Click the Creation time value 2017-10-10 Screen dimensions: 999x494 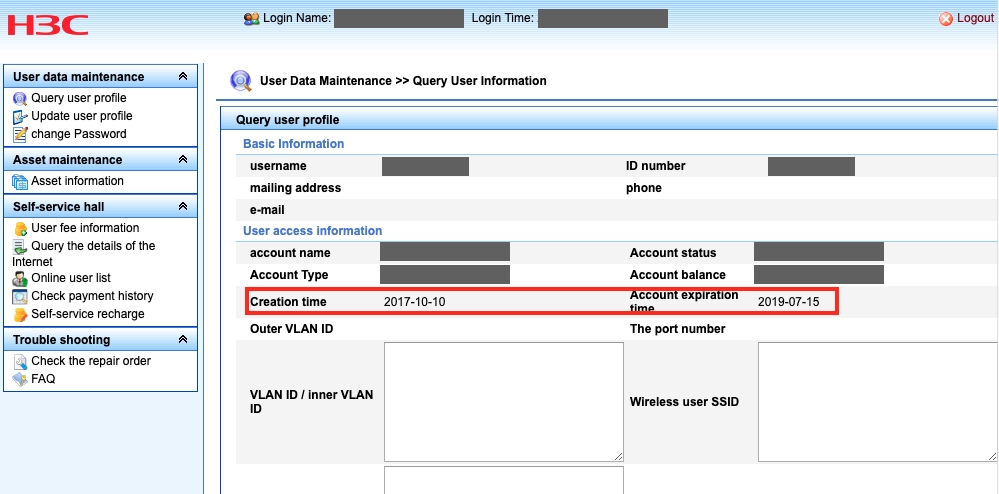click(x=415, y=302)
